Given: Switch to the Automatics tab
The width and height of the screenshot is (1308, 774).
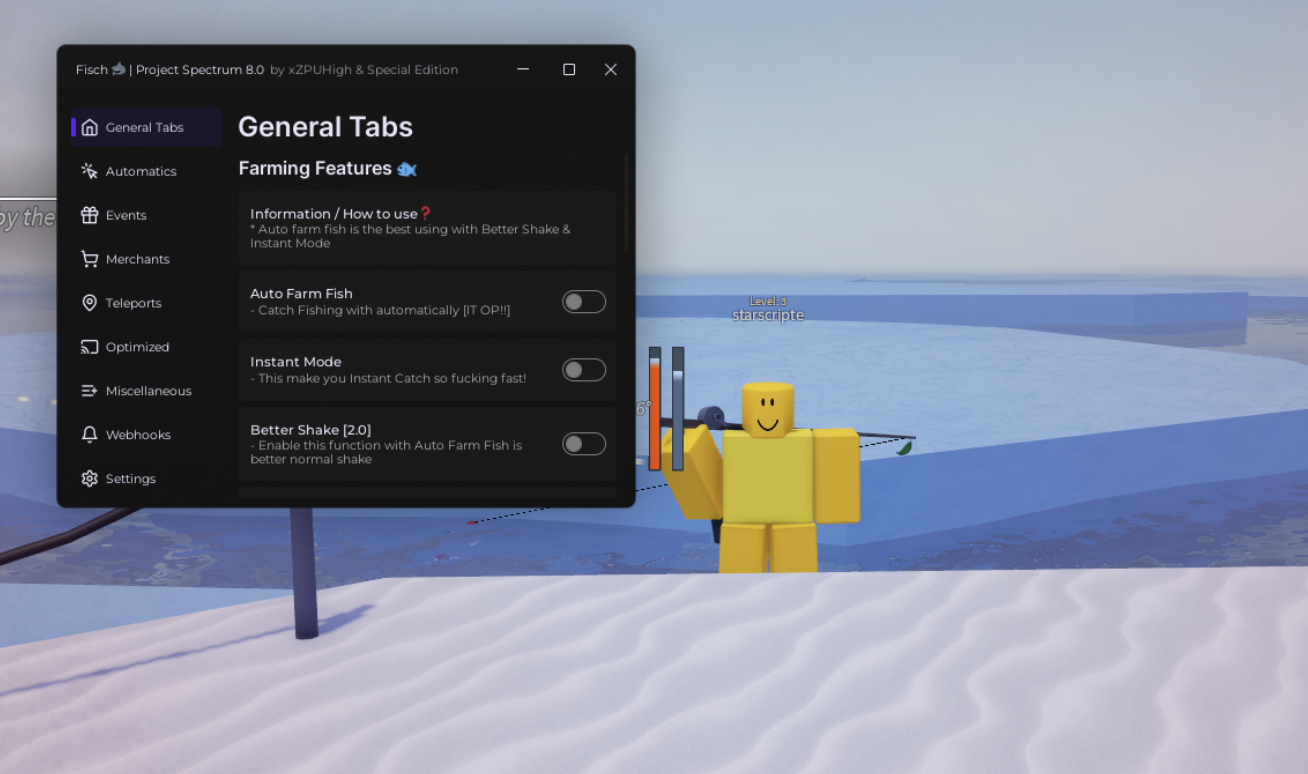Looking at the screenshot, I should point(141,171).
